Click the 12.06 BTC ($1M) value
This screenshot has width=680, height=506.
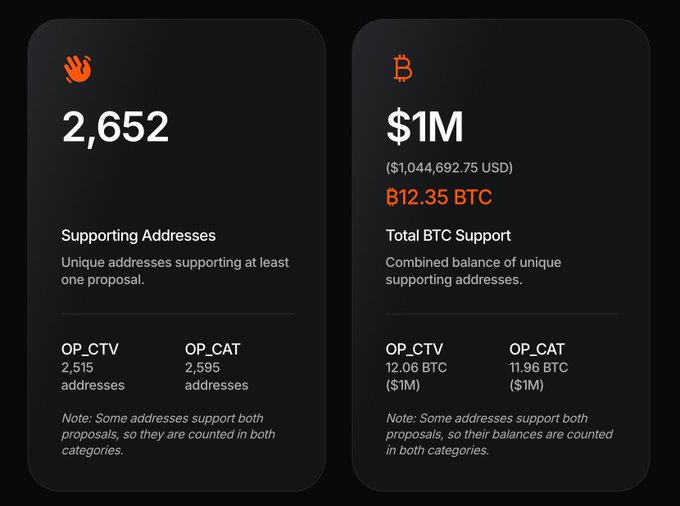416,376
